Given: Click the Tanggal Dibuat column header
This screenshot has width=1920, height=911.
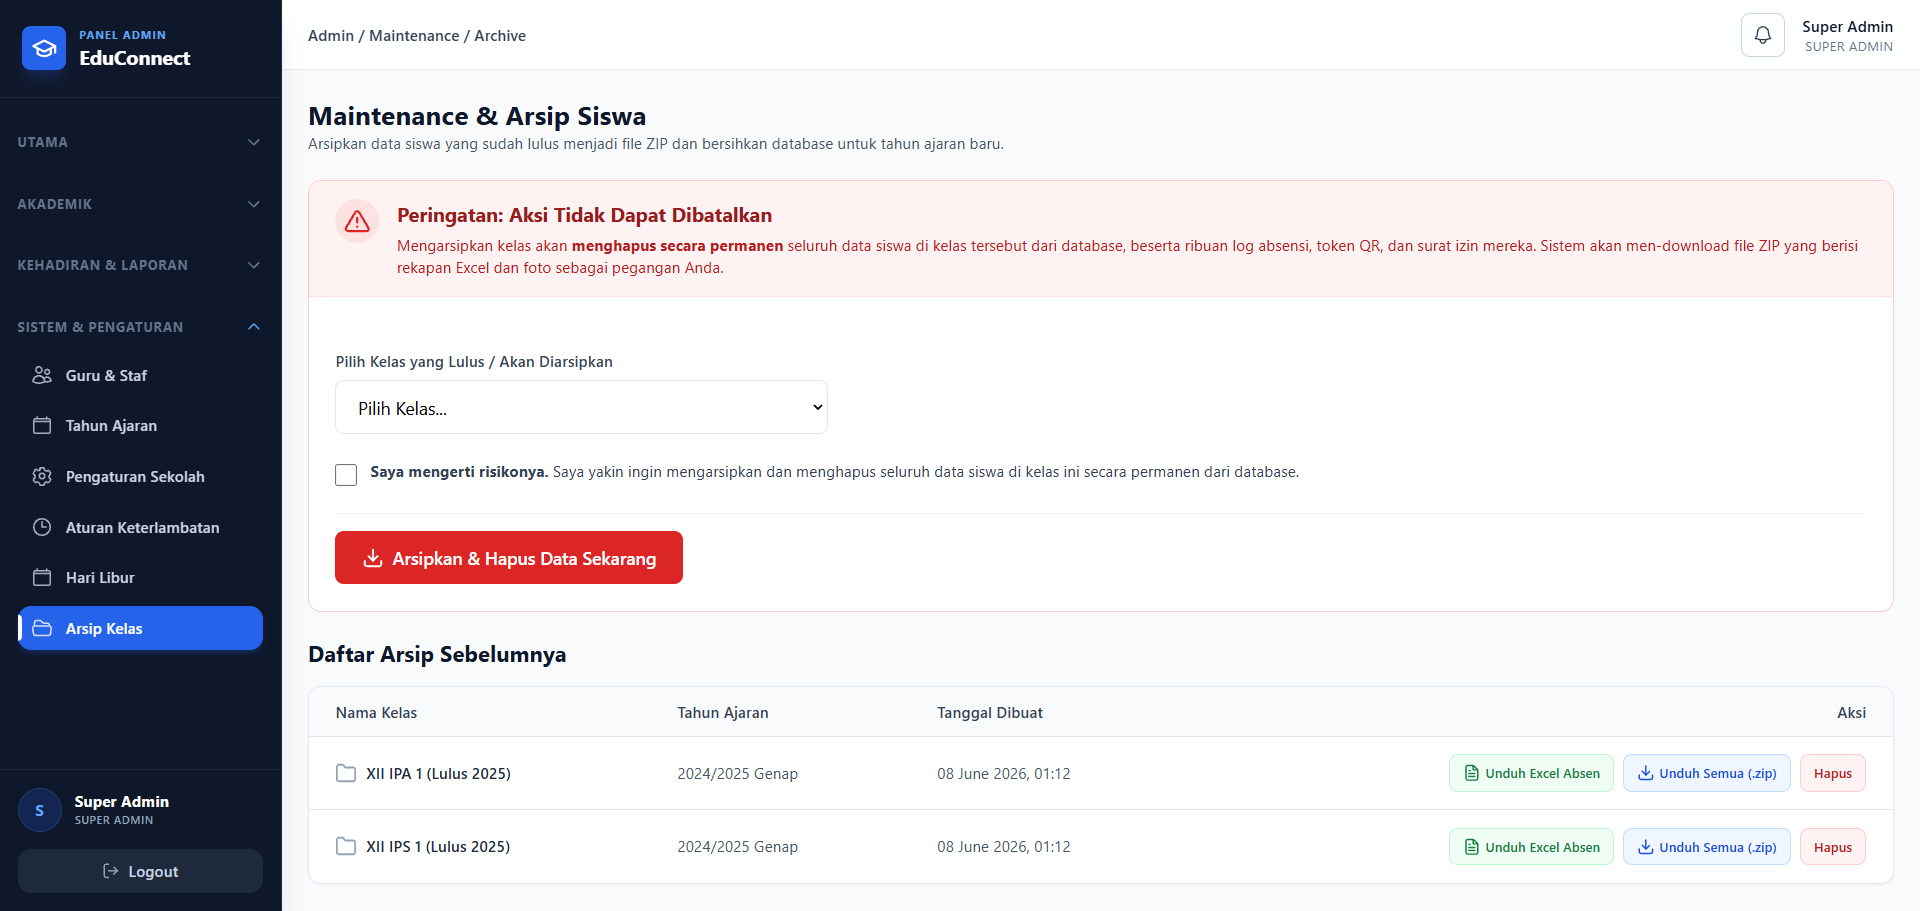Looking at the screenshot, I should pos(989,712).
